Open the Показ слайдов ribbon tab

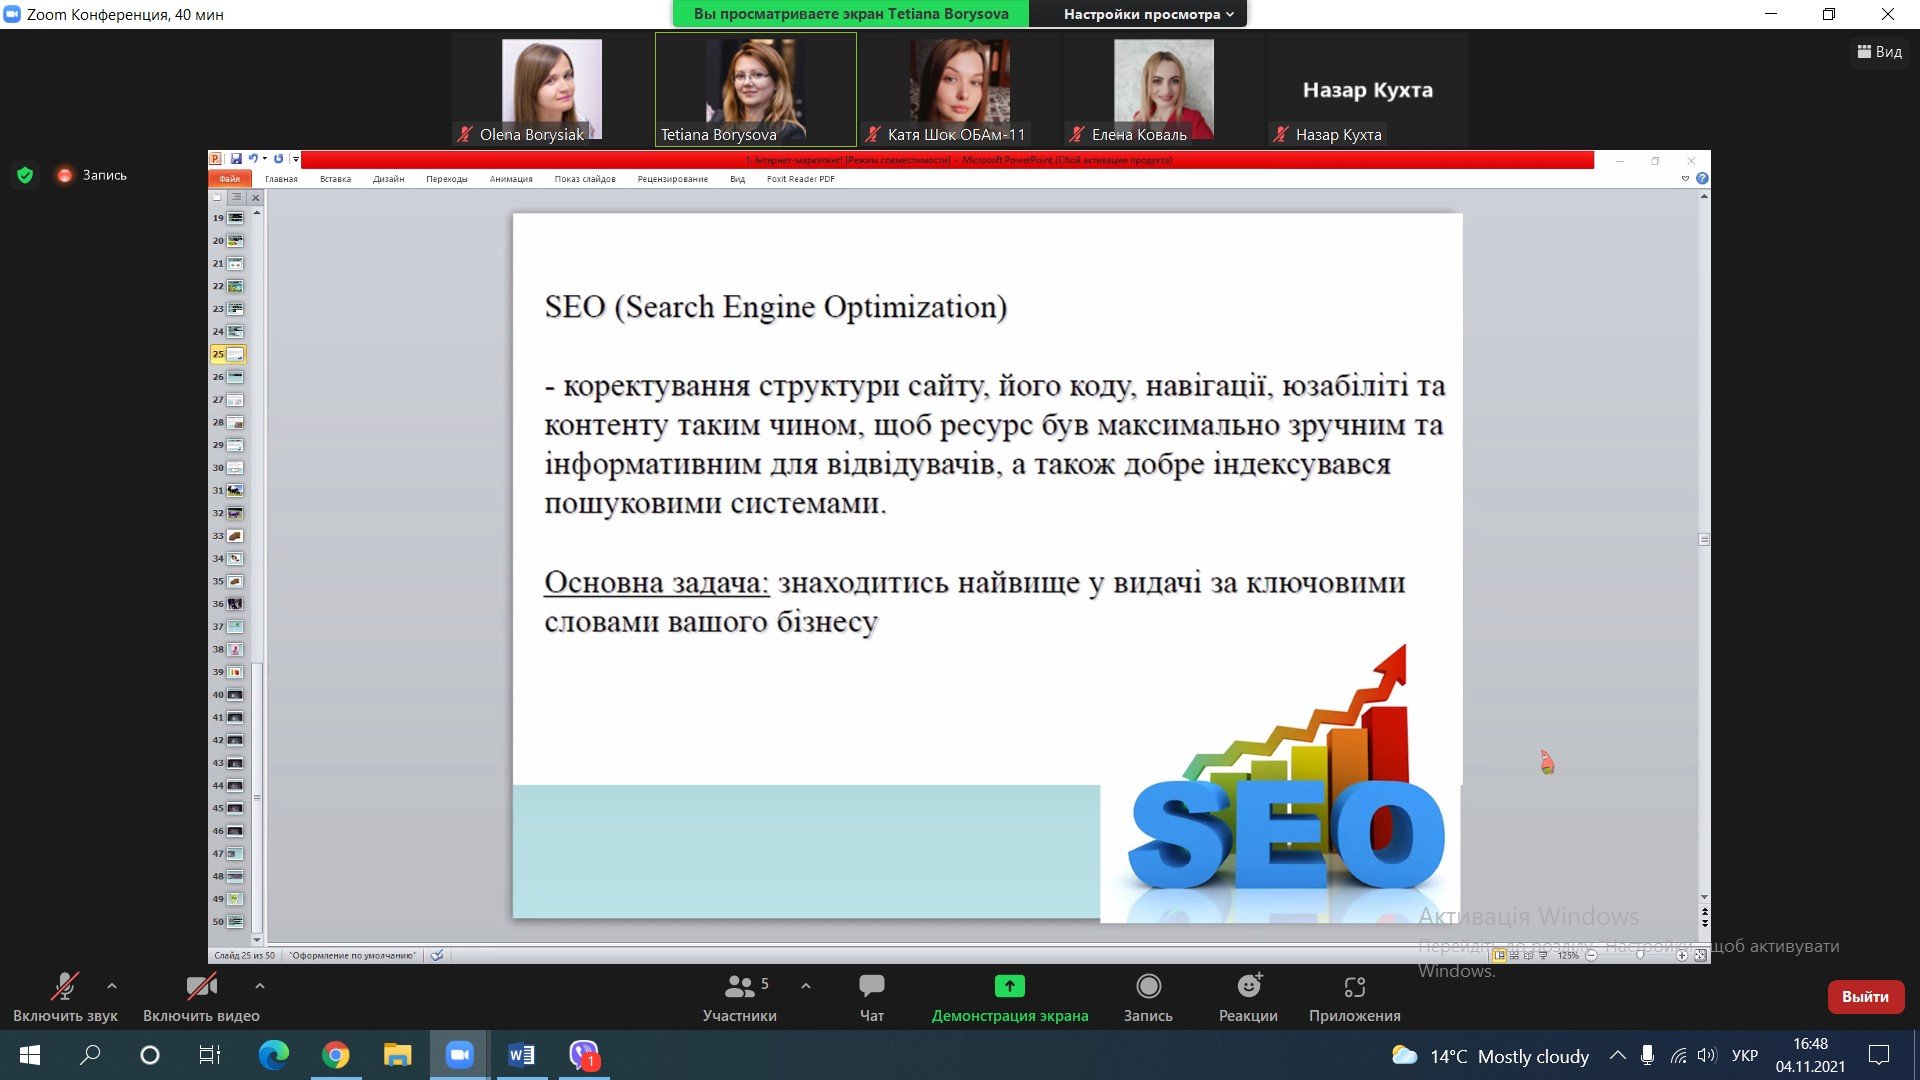585,179
